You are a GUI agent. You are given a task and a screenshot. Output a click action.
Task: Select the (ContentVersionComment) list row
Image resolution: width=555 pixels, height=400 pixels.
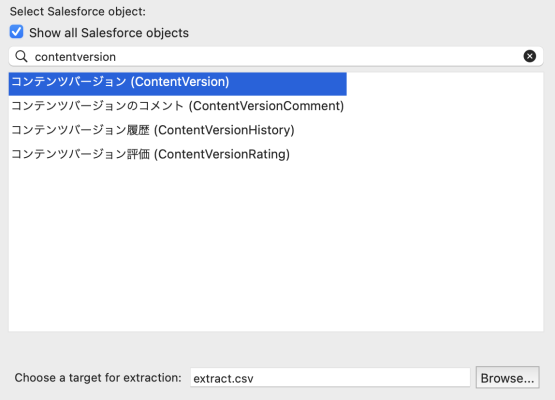point(178,106)
